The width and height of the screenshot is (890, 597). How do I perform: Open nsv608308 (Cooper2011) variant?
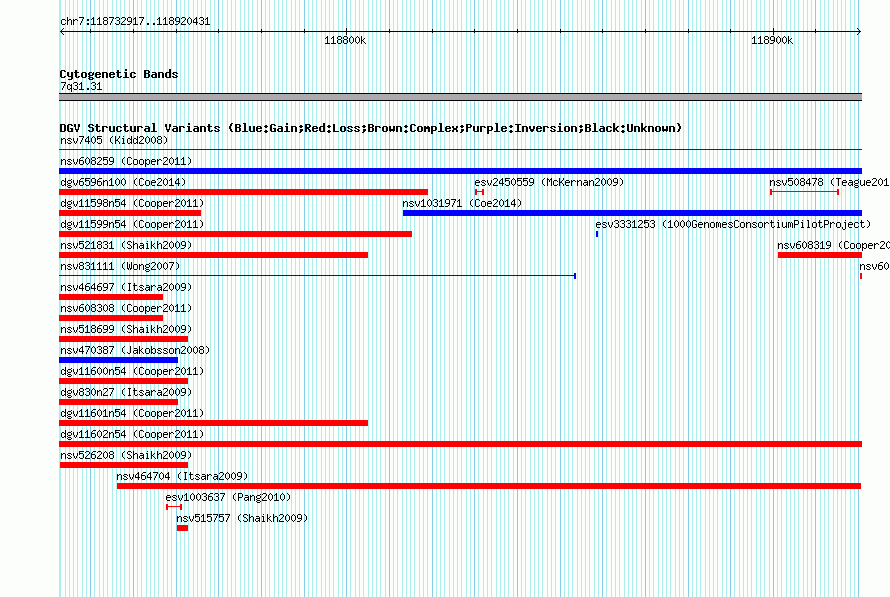click(126, 308)
